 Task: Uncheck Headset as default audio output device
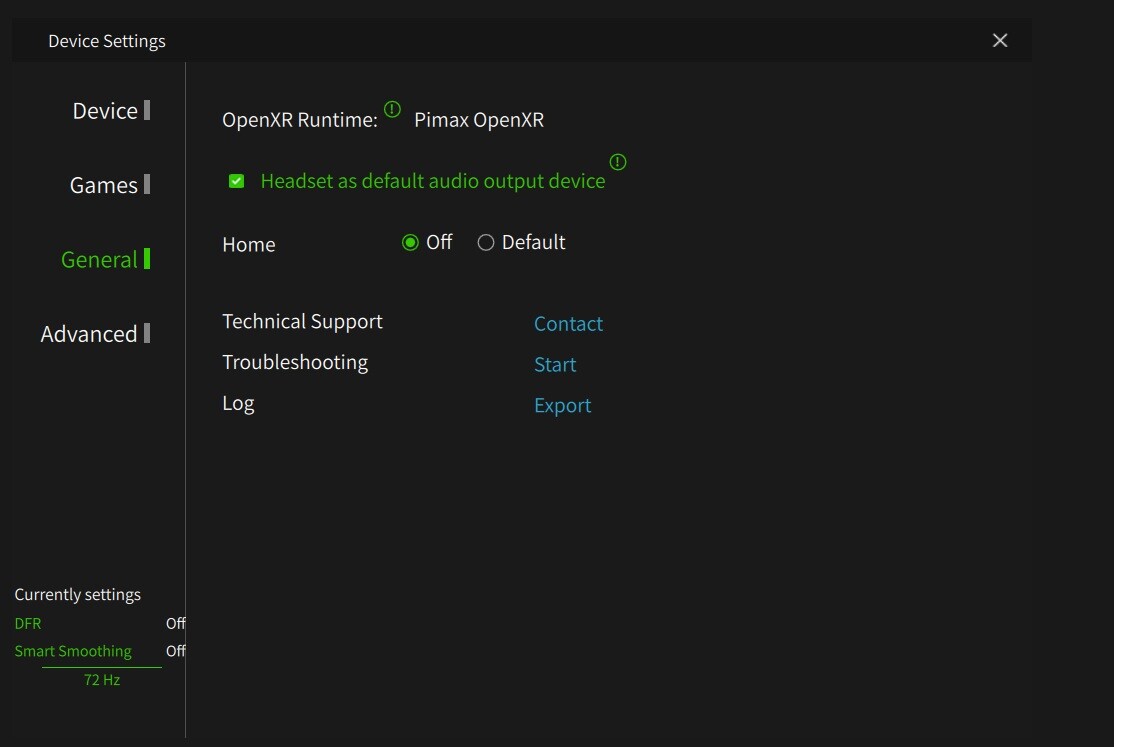tap(237, 182)
